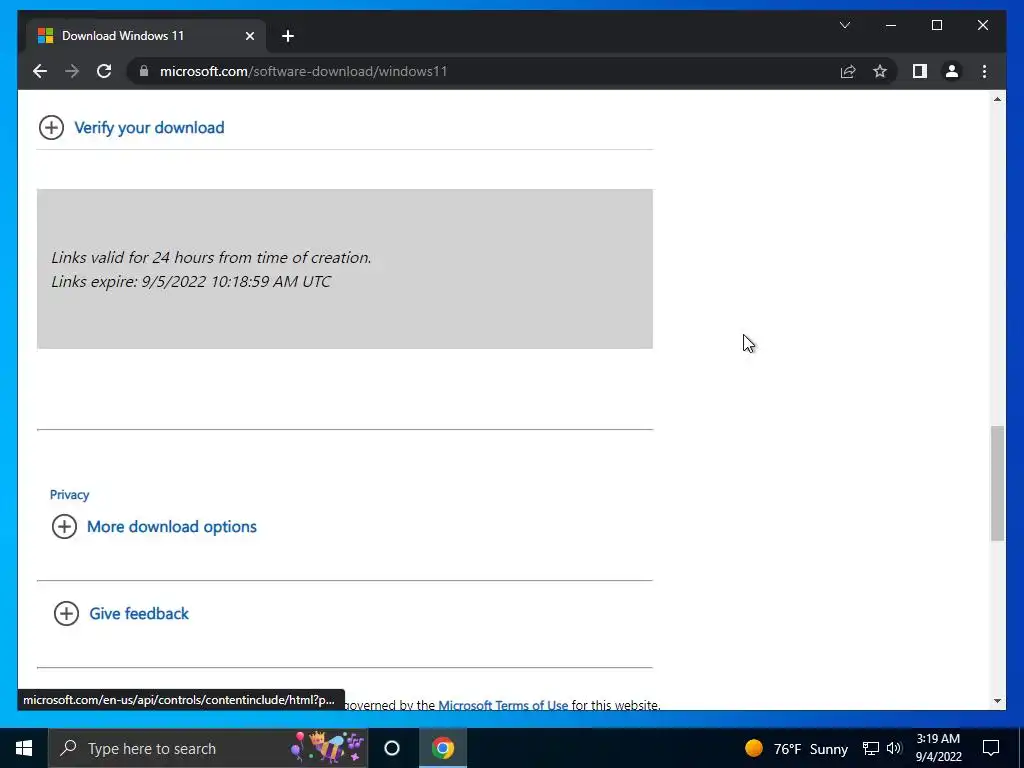The width and height of the screenshot is (1024, 768).
Task: Open Microsoft Terms of Use link
Action: coord(503,705)
